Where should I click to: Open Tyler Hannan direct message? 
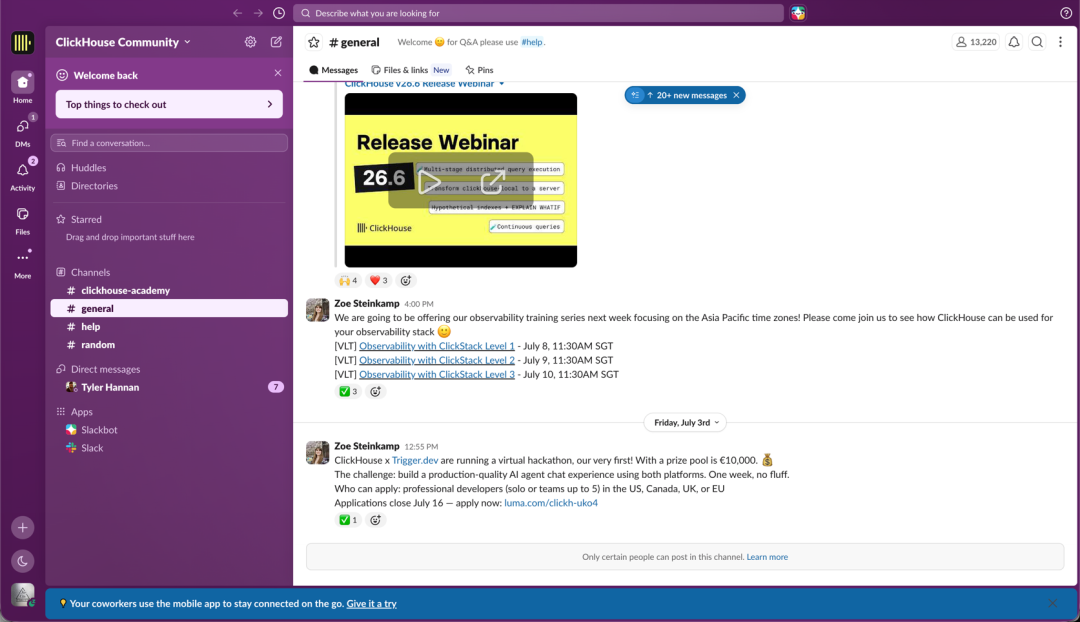[169, 387]
